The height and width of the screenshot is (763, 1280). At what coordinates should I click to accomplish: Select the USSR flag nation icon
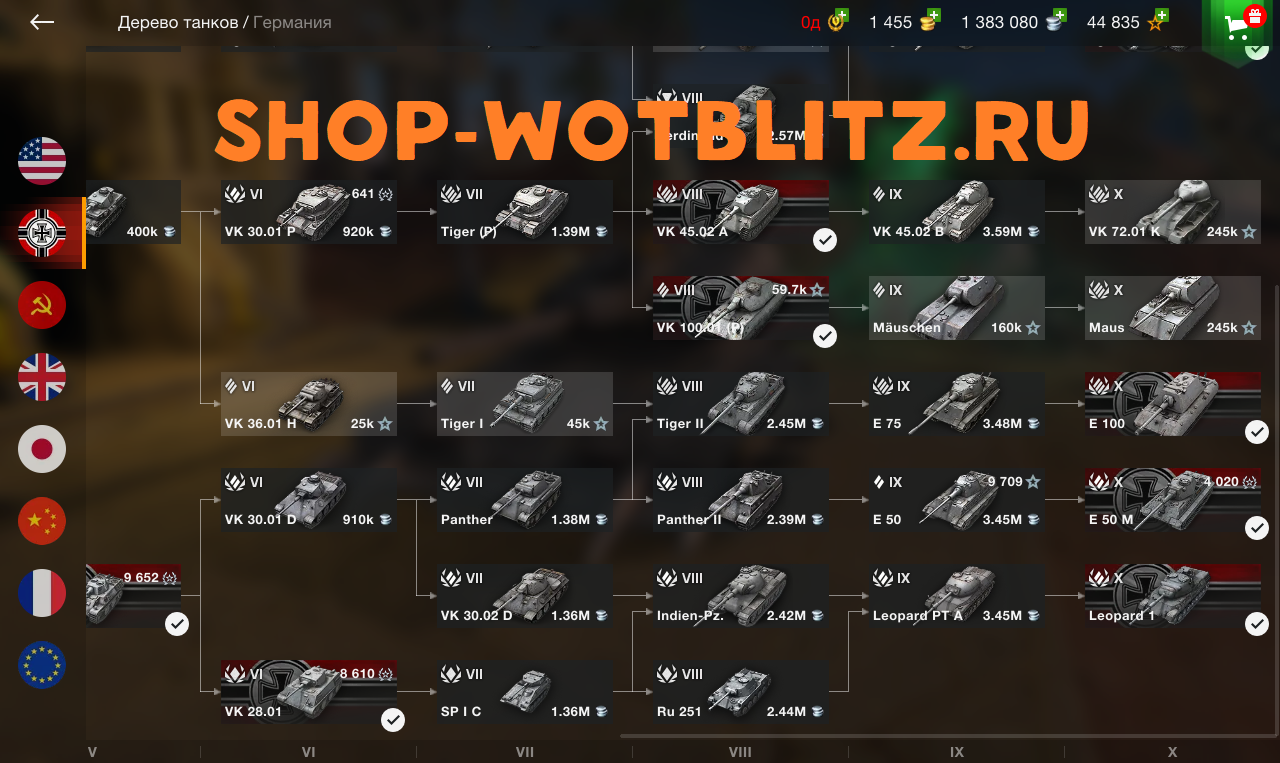[x=42, y=305]
